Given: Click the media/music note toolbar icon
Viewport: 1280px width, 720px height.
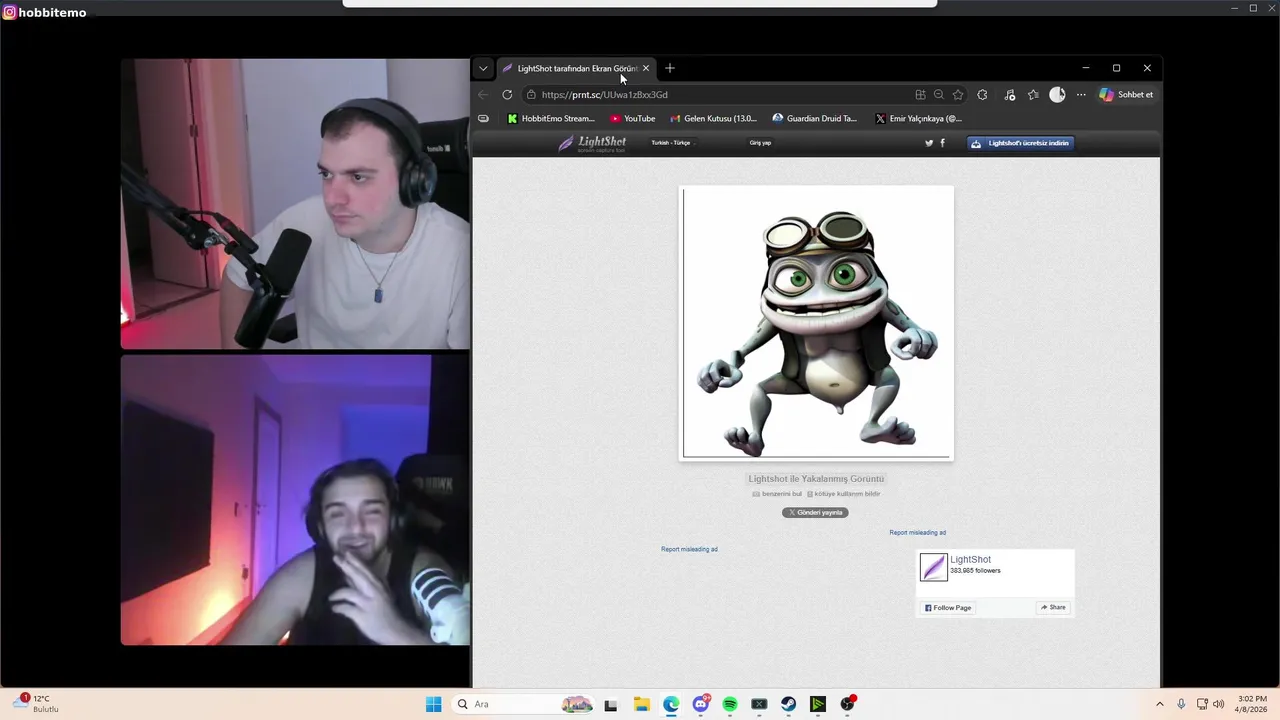Looking at the screenshot, I should (1010, 95).
